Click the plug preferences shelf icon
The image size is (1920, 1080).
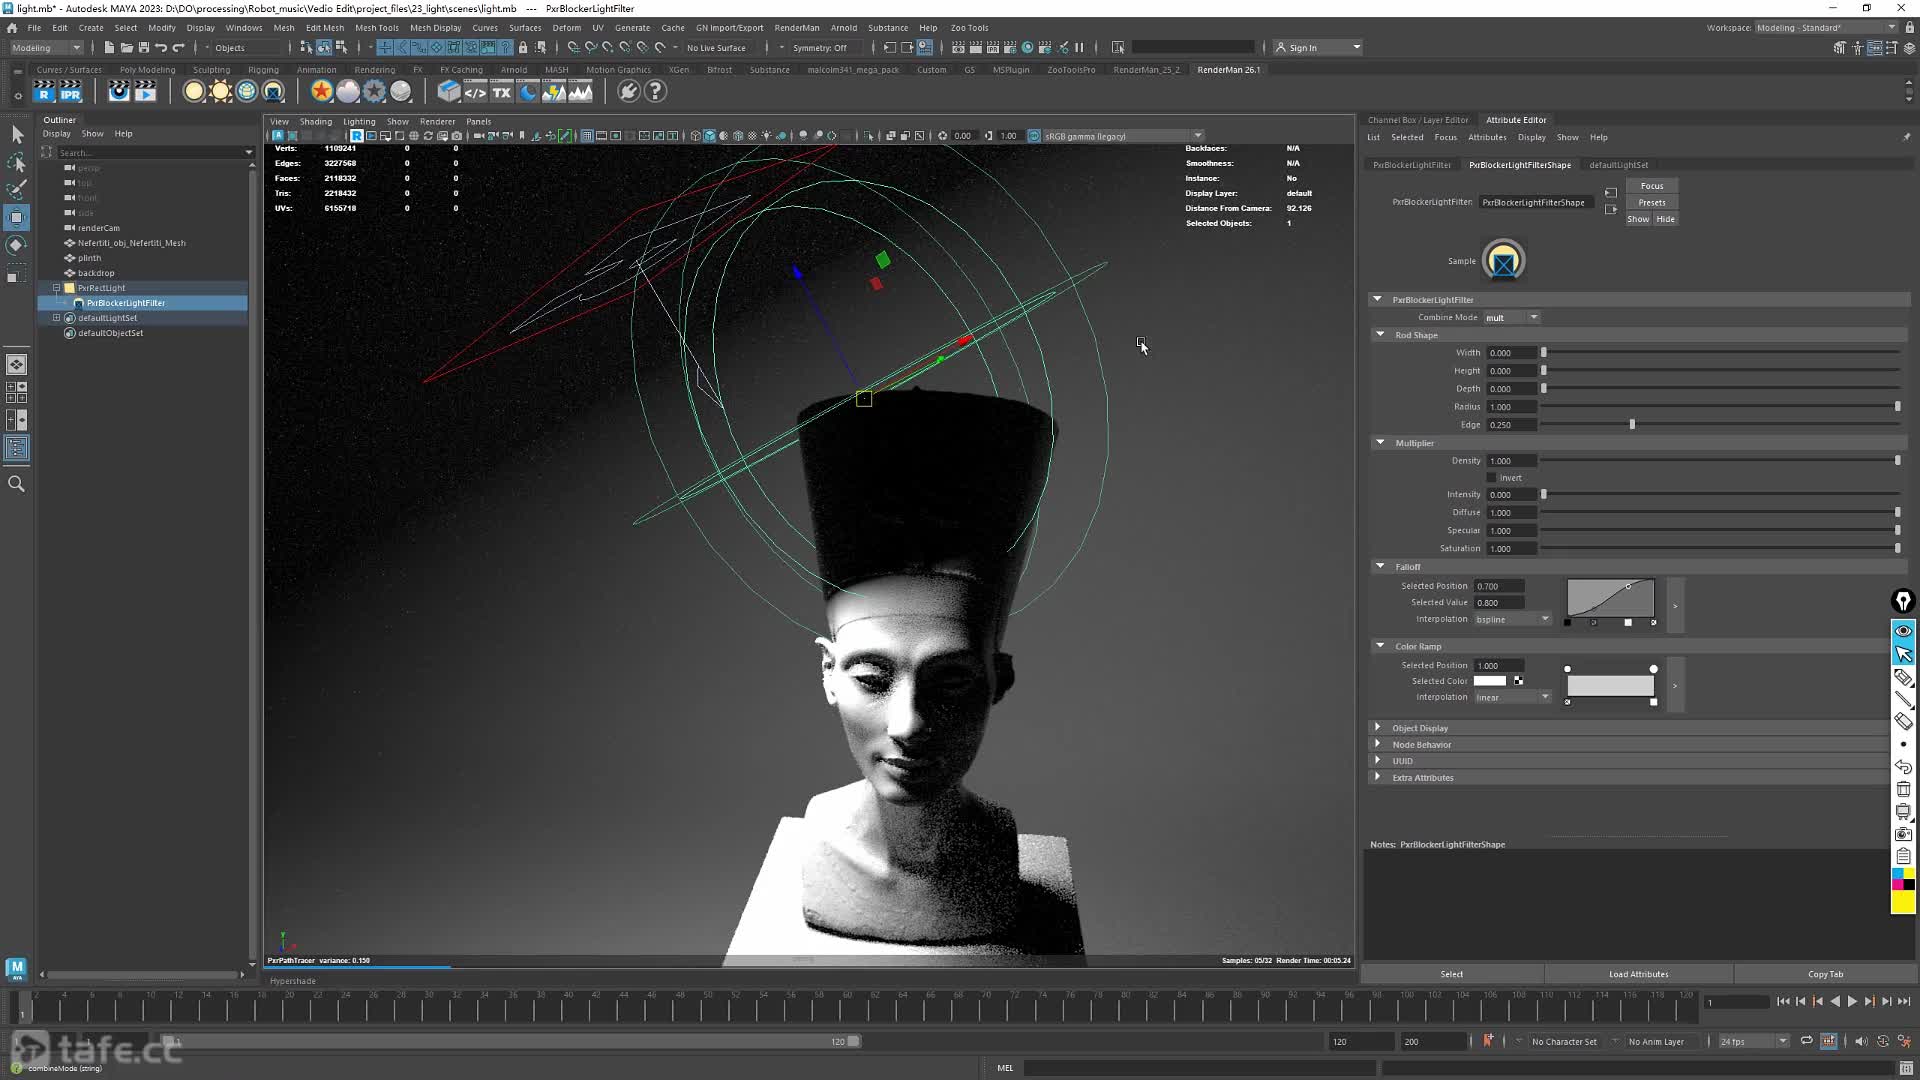point(628,91)
